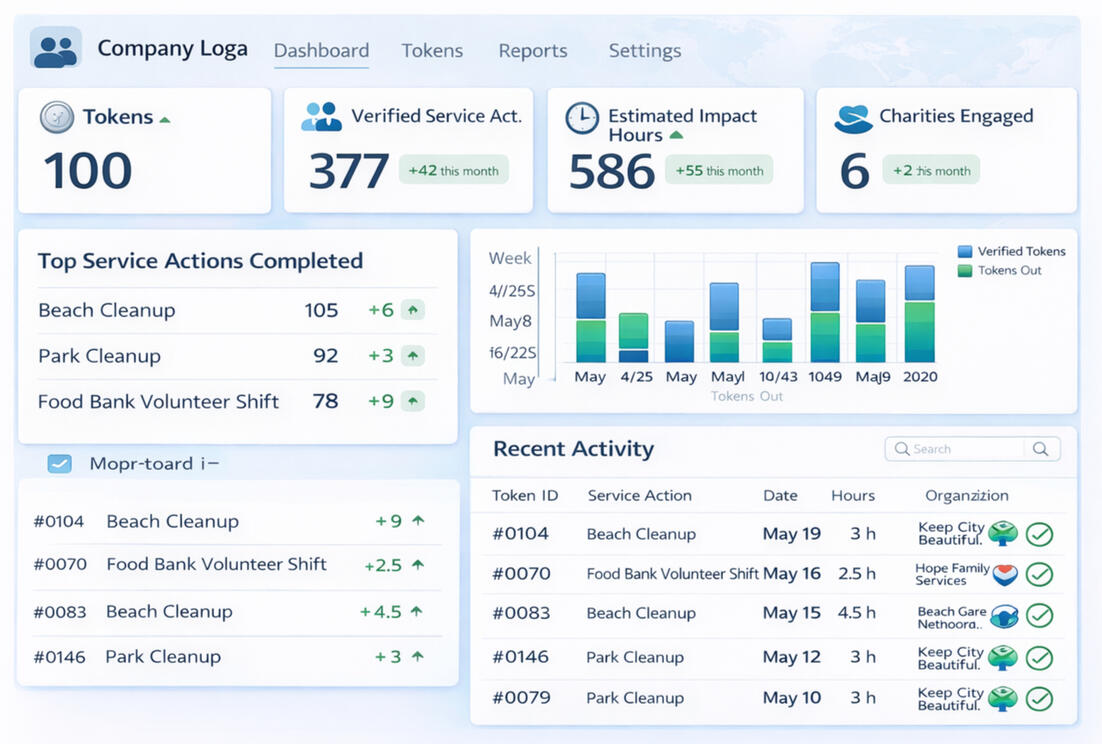Click the Verified Service Act. people icon
The width and height of the screenshot is (1102, 744).
click(321, 117)
